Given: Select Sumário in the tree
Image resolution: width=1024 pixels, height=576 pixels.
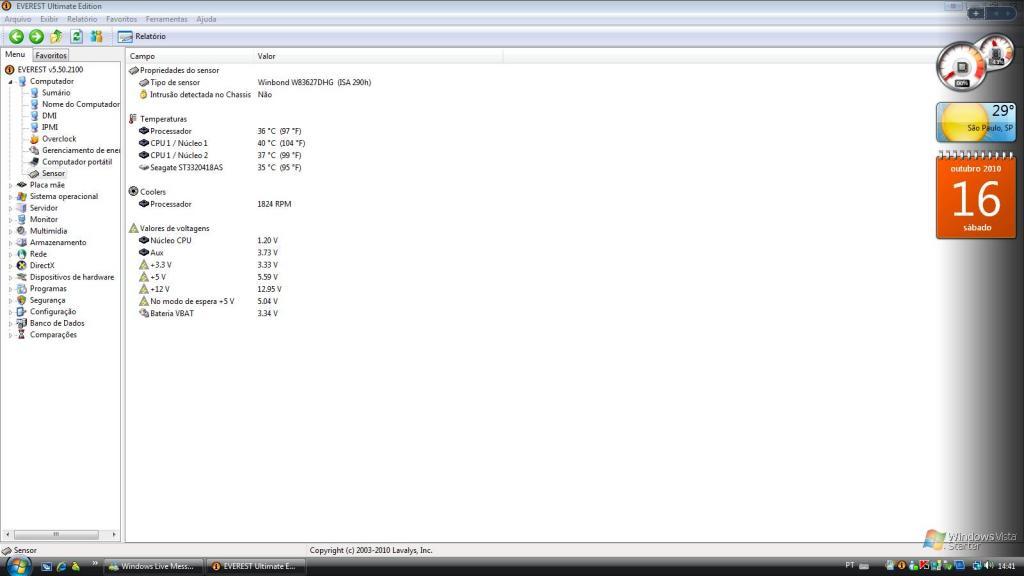Looking at the screenshot, I should point(56,93).
